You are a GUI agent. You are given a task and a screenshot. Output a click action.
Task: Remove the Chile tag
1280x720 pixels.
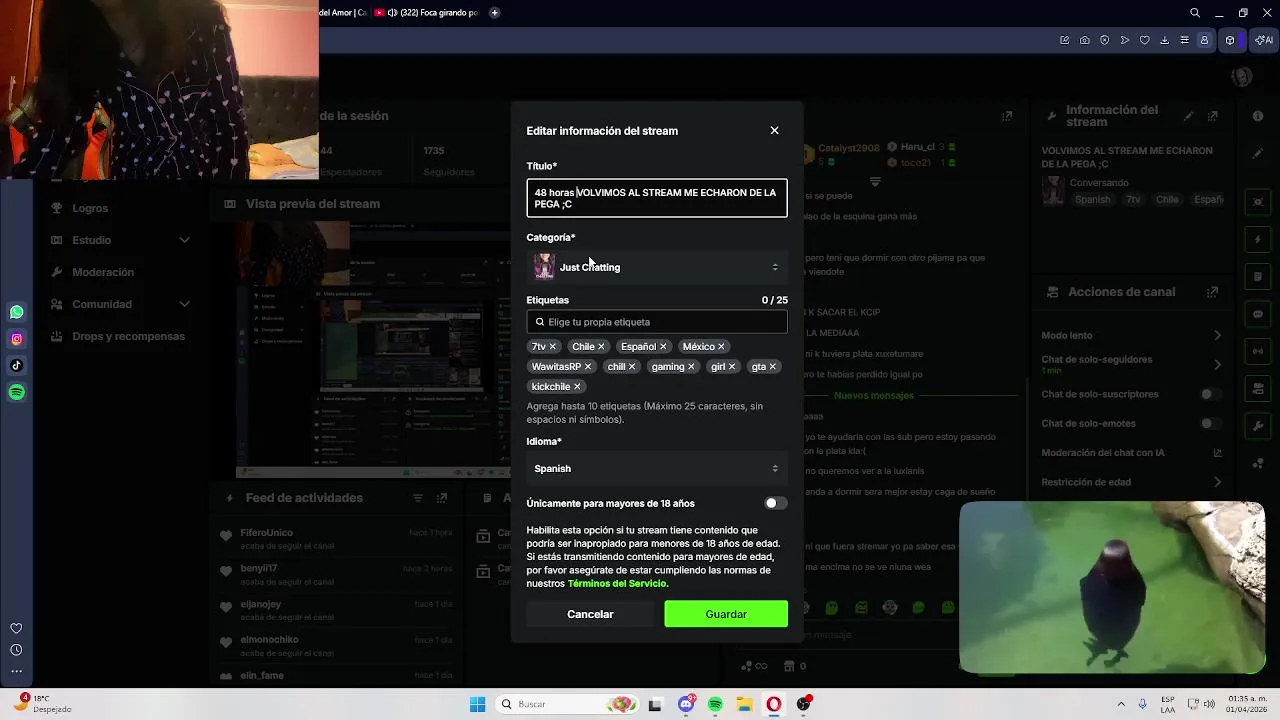point(601,347)
